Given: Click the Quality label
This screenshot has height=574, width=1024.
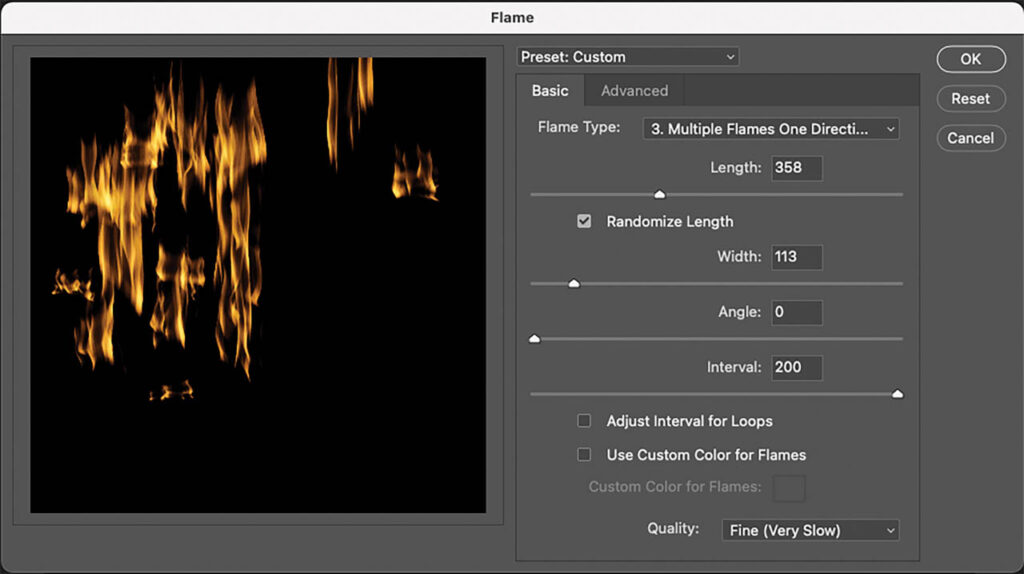Looking at the screenshot, I should tap(673, 528).
